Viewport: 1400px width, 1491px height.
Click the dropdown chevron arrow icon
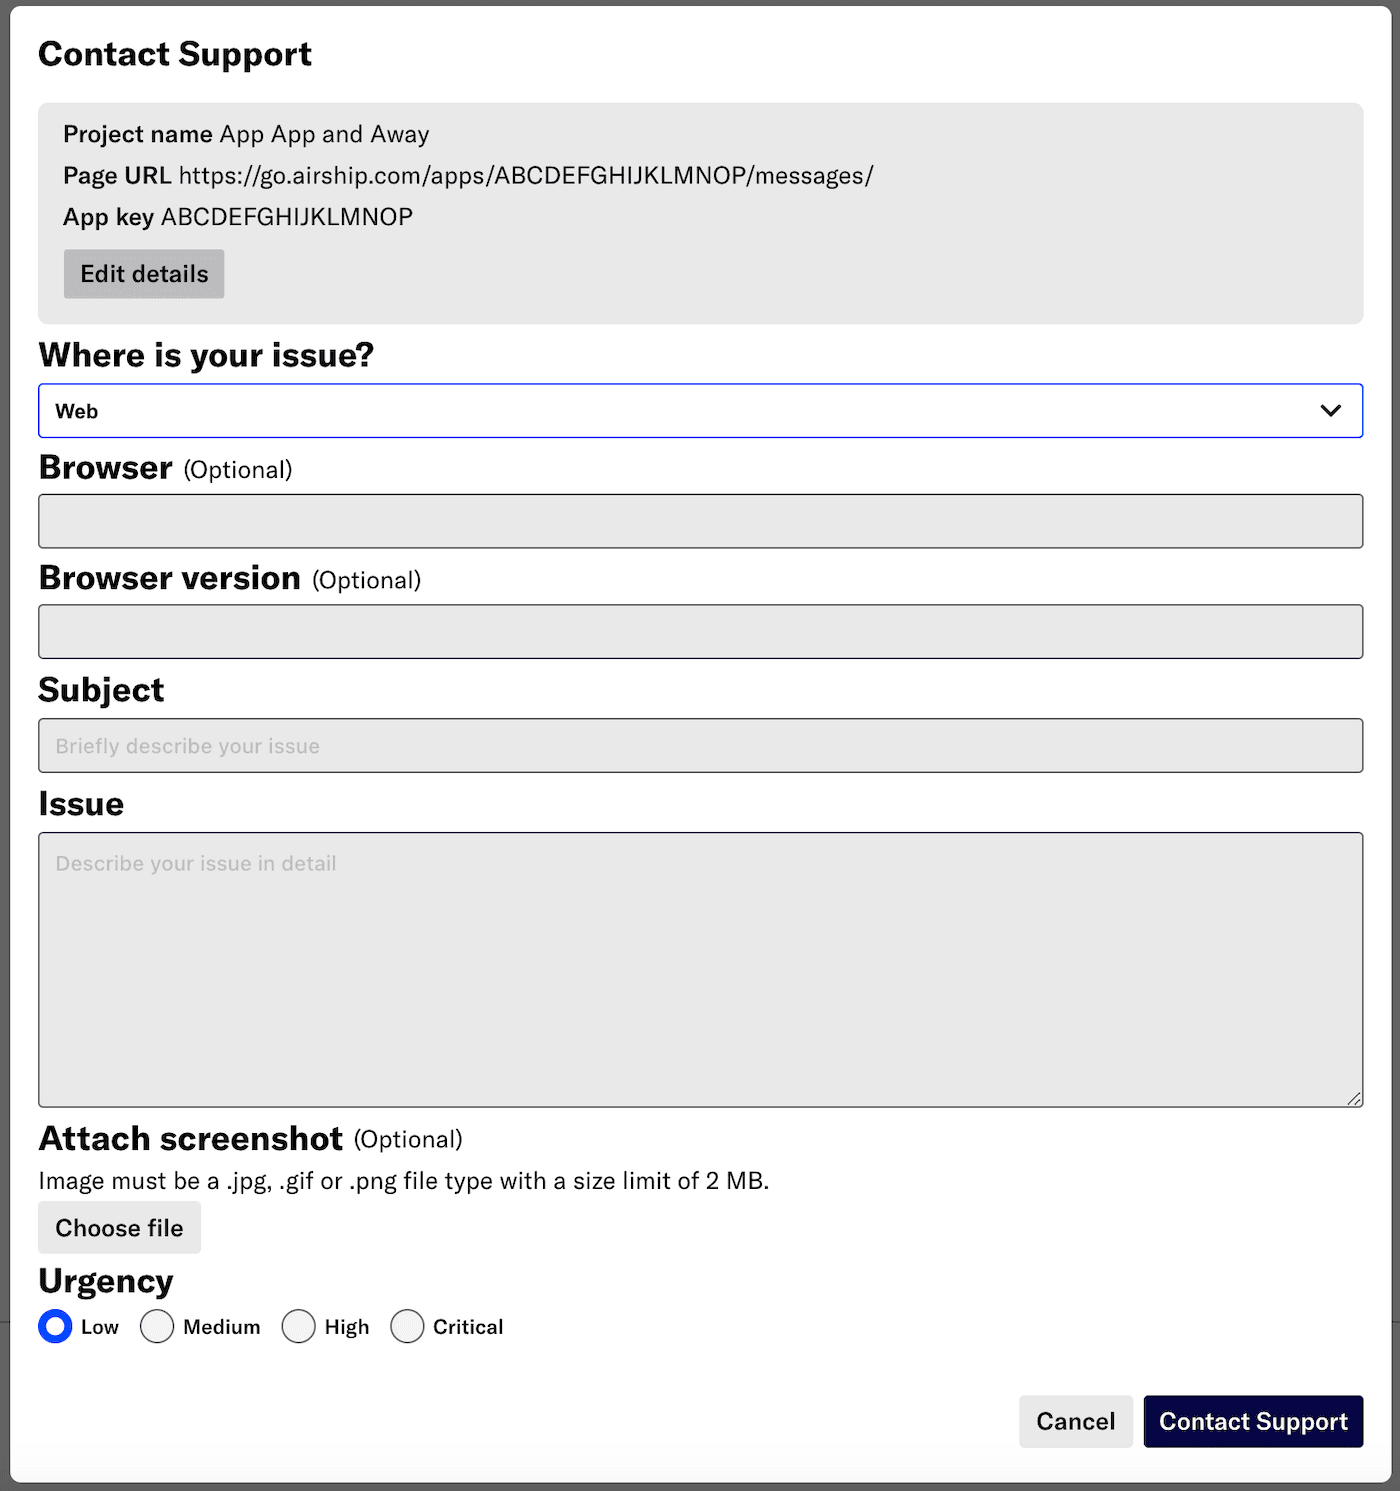coord(1330,411)
